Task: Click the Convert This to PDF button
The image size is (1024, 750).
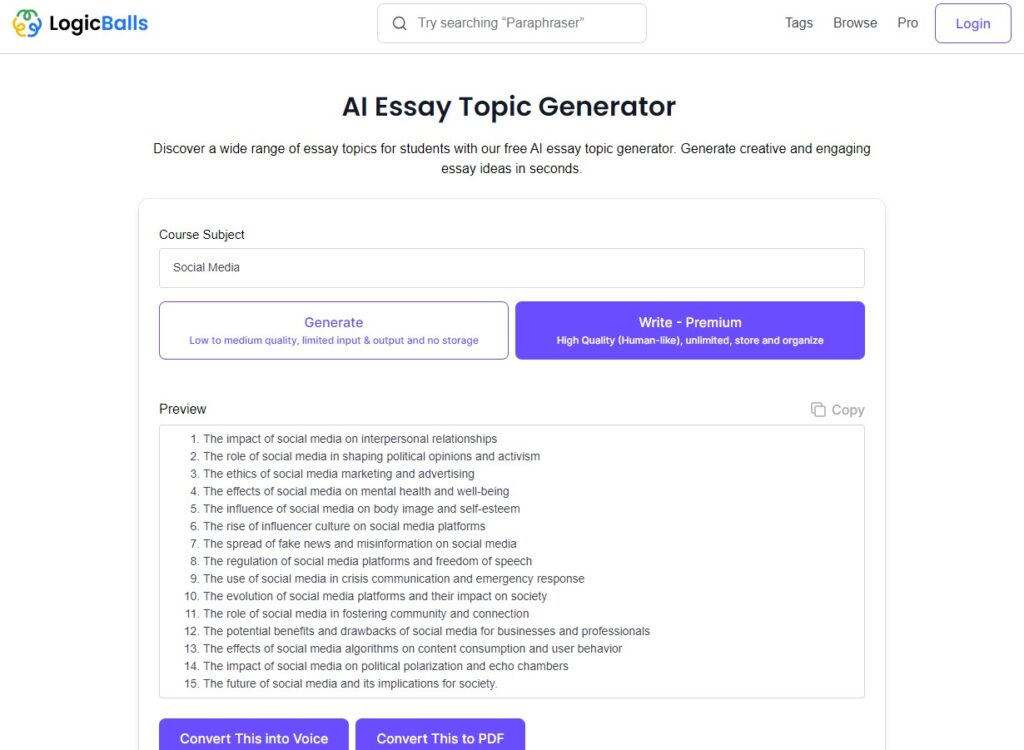Action: pyautogui.click(x=441, y=738)
